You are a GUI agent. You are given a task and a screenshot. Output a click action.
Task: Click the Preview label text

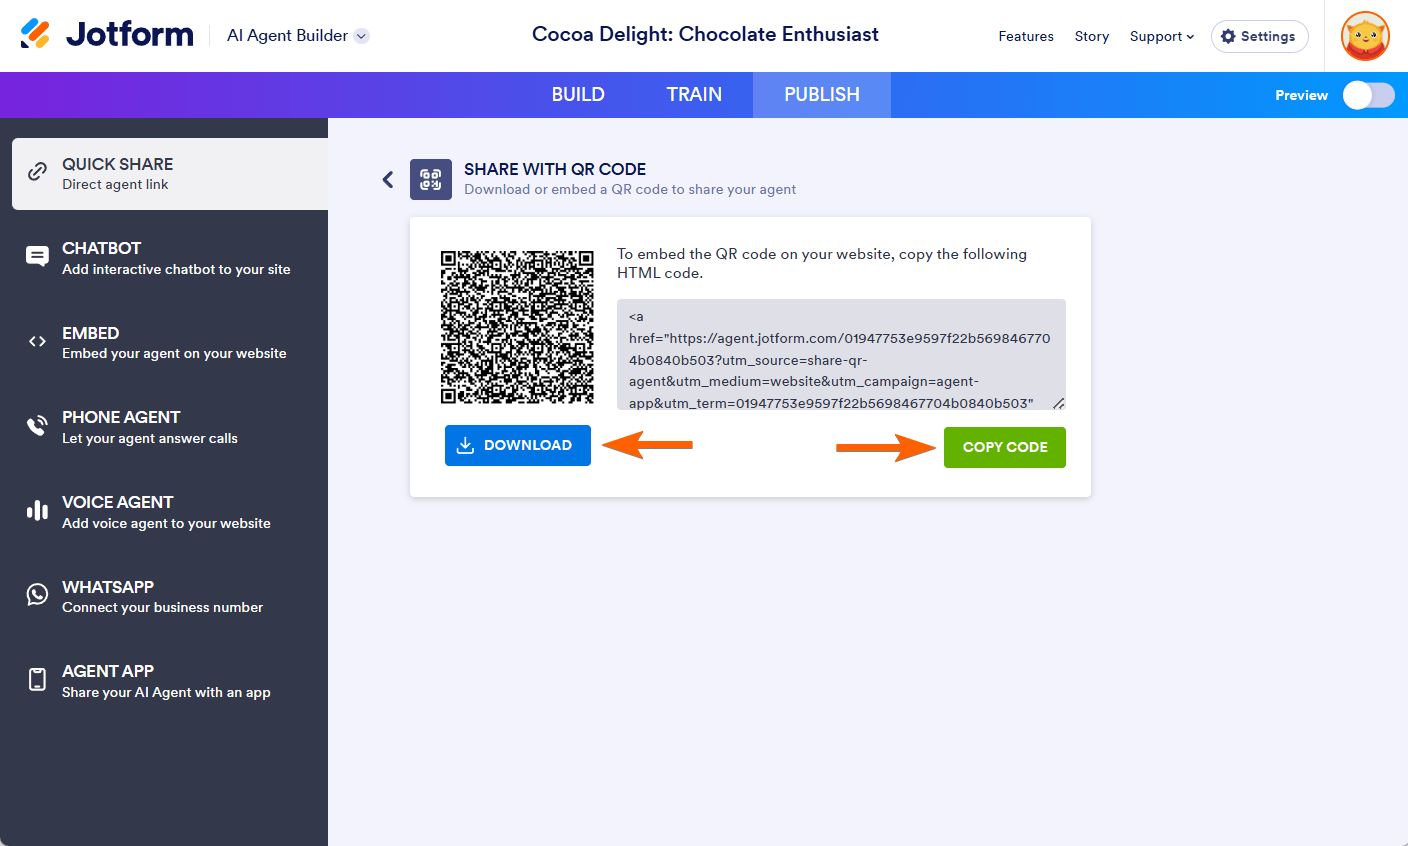click(x=1301, y=95)
